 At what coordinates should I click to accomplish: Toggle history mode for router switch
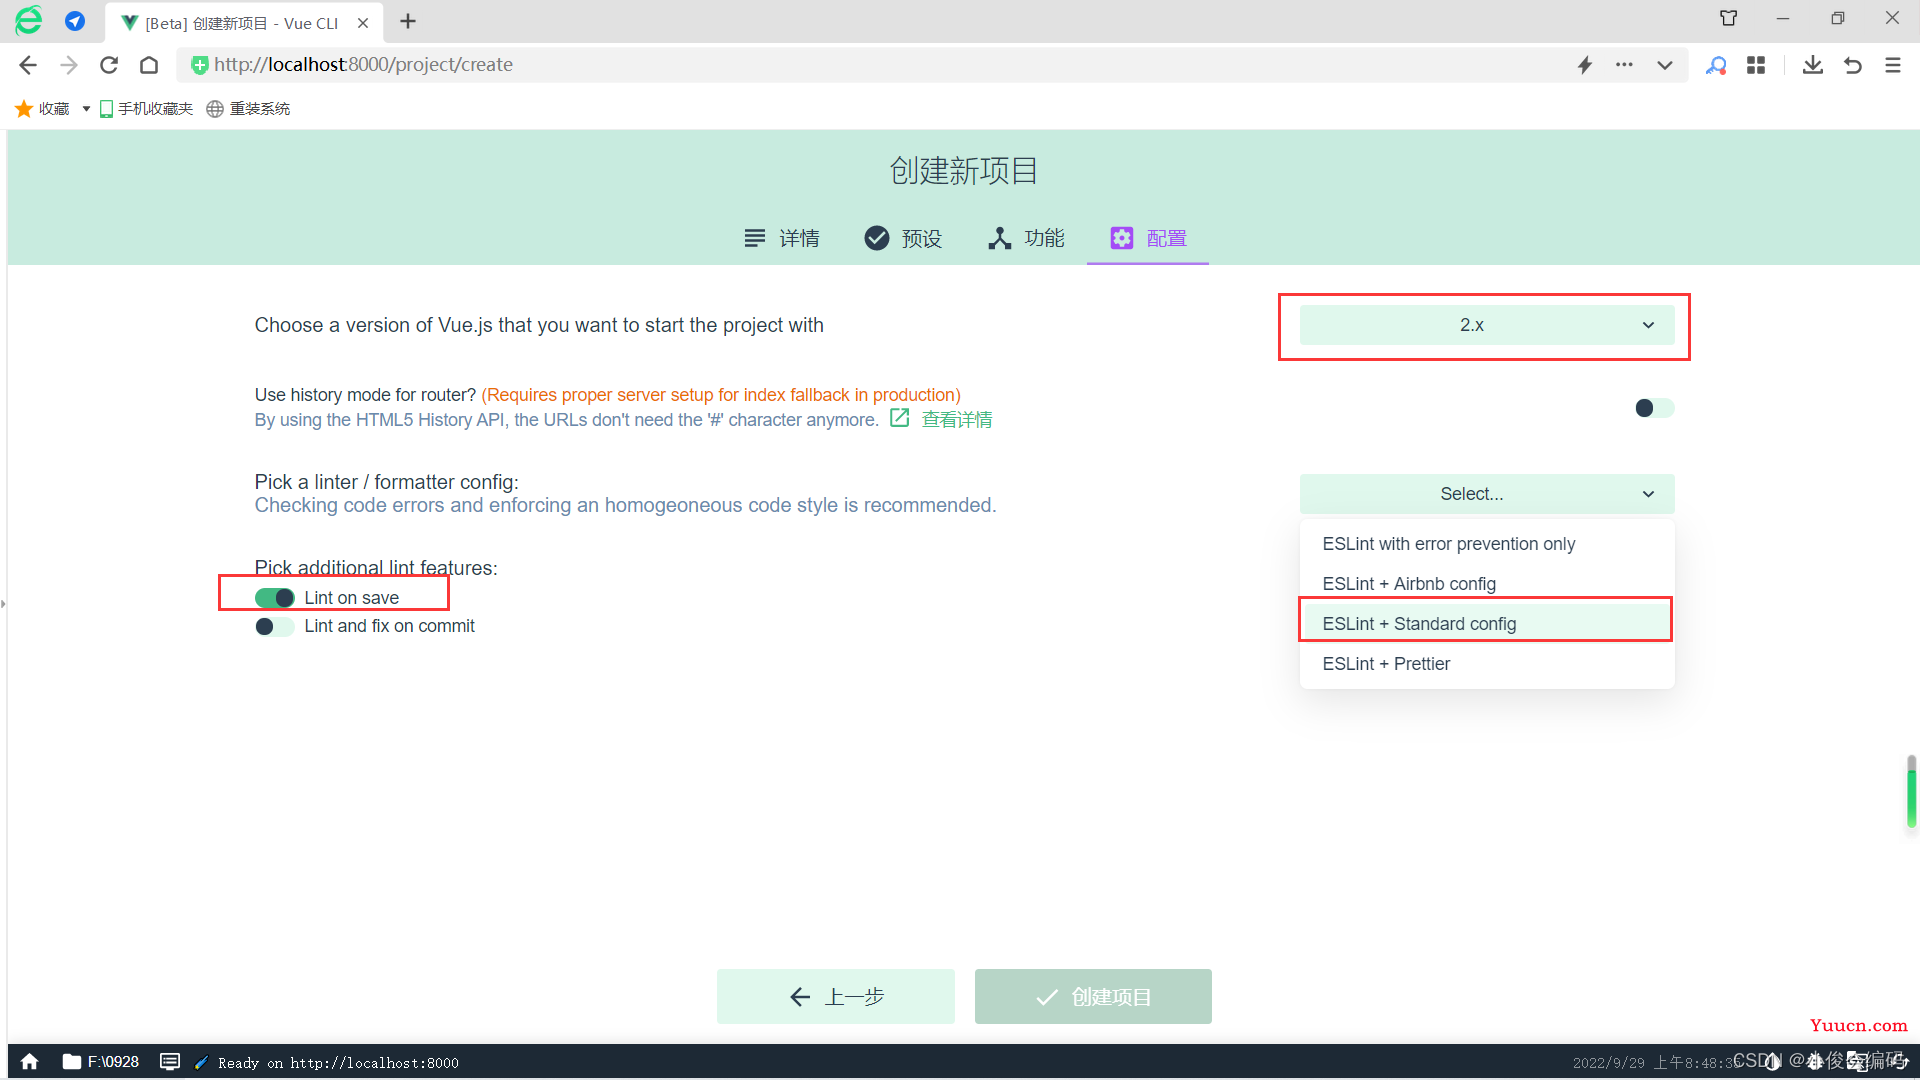[x=1654, y=408]
